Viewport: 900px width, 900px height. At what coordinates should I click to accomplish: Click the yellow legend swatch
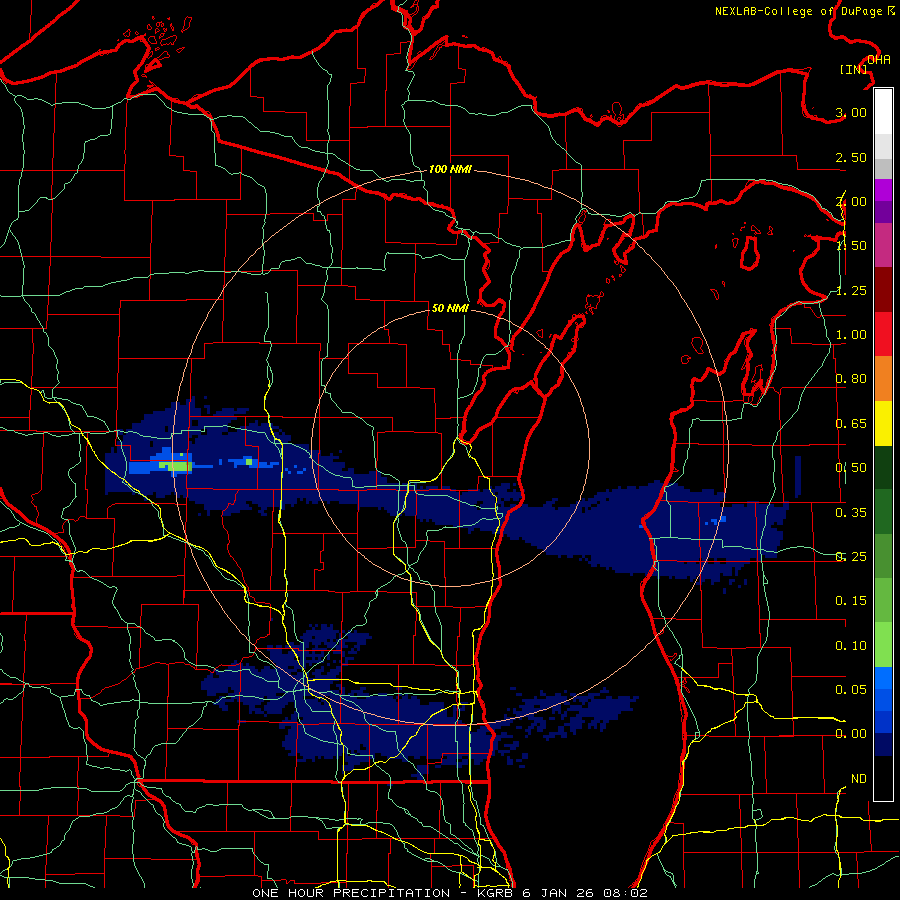883,424
